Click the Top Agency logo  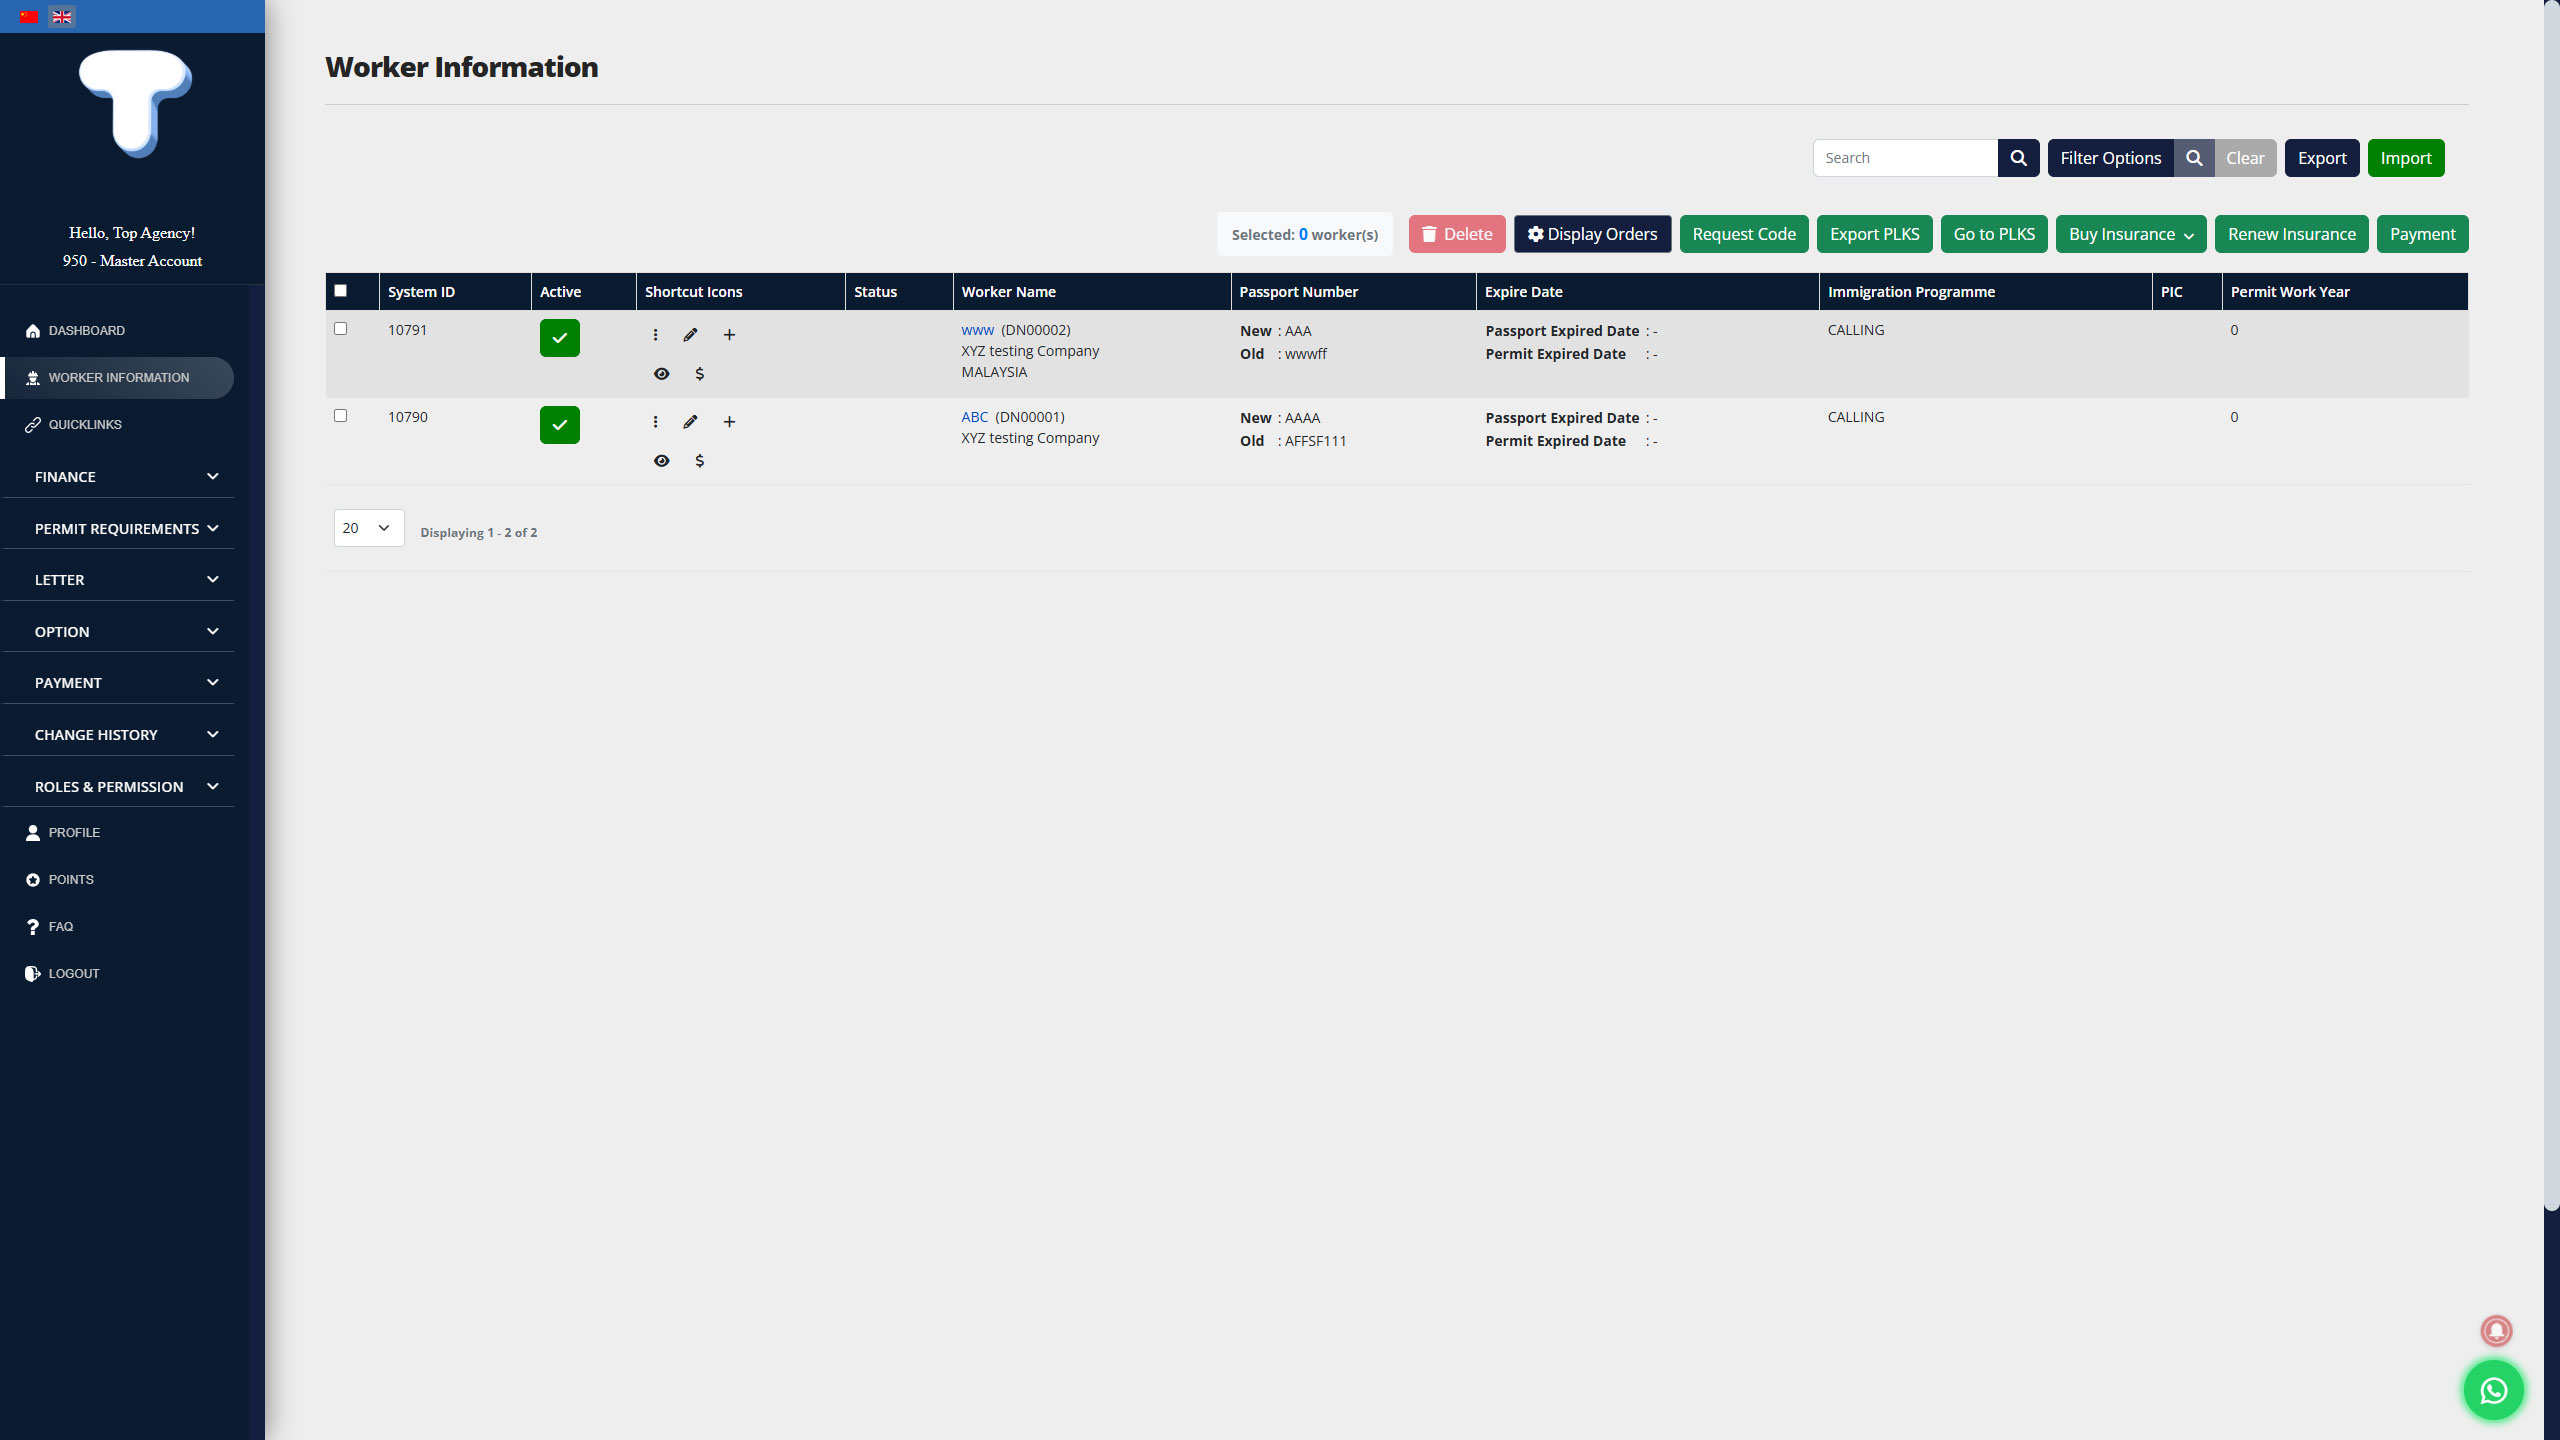(134, 103)
